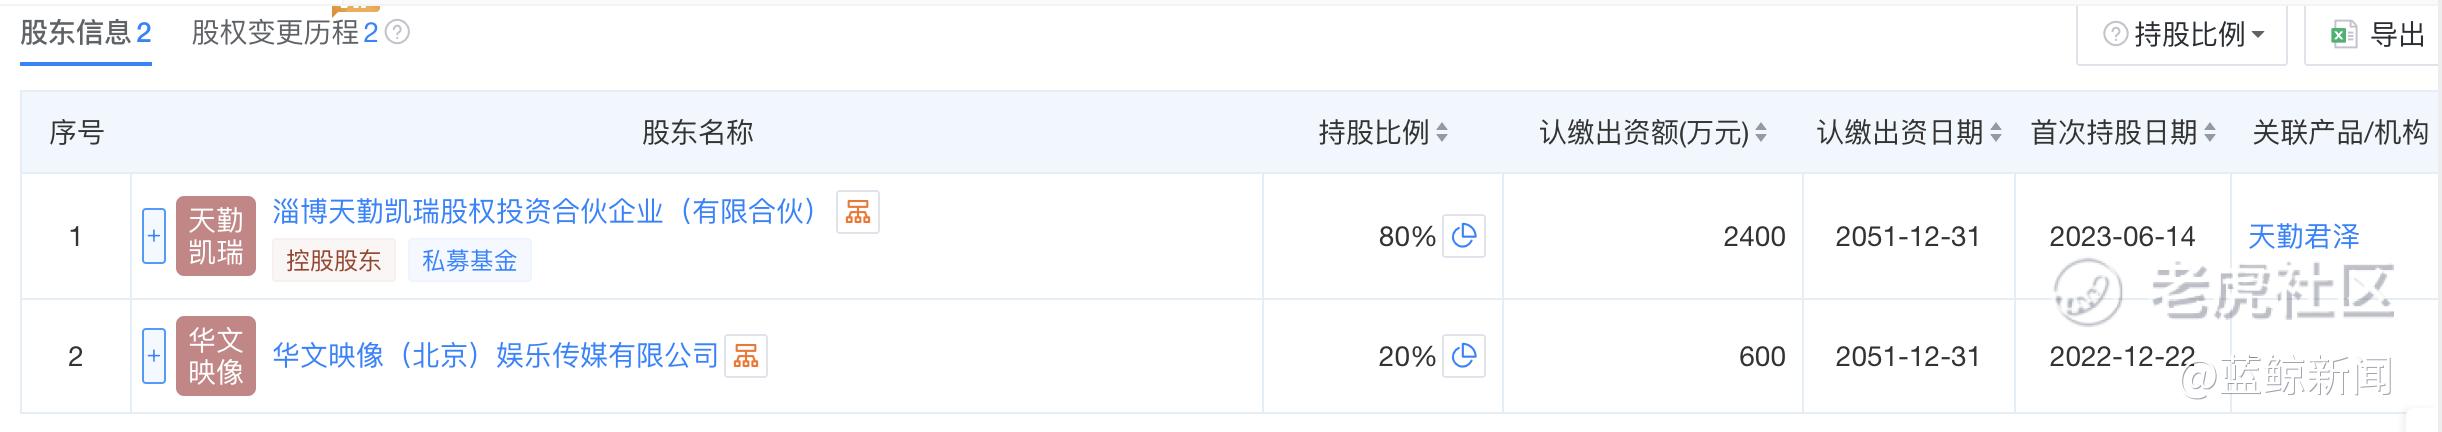Open 淄博天勤凯瑞股权投资合伙企业 link
Image resolution: width=2442 pixels, height=432 pixels.
click(x=545, y=212)
